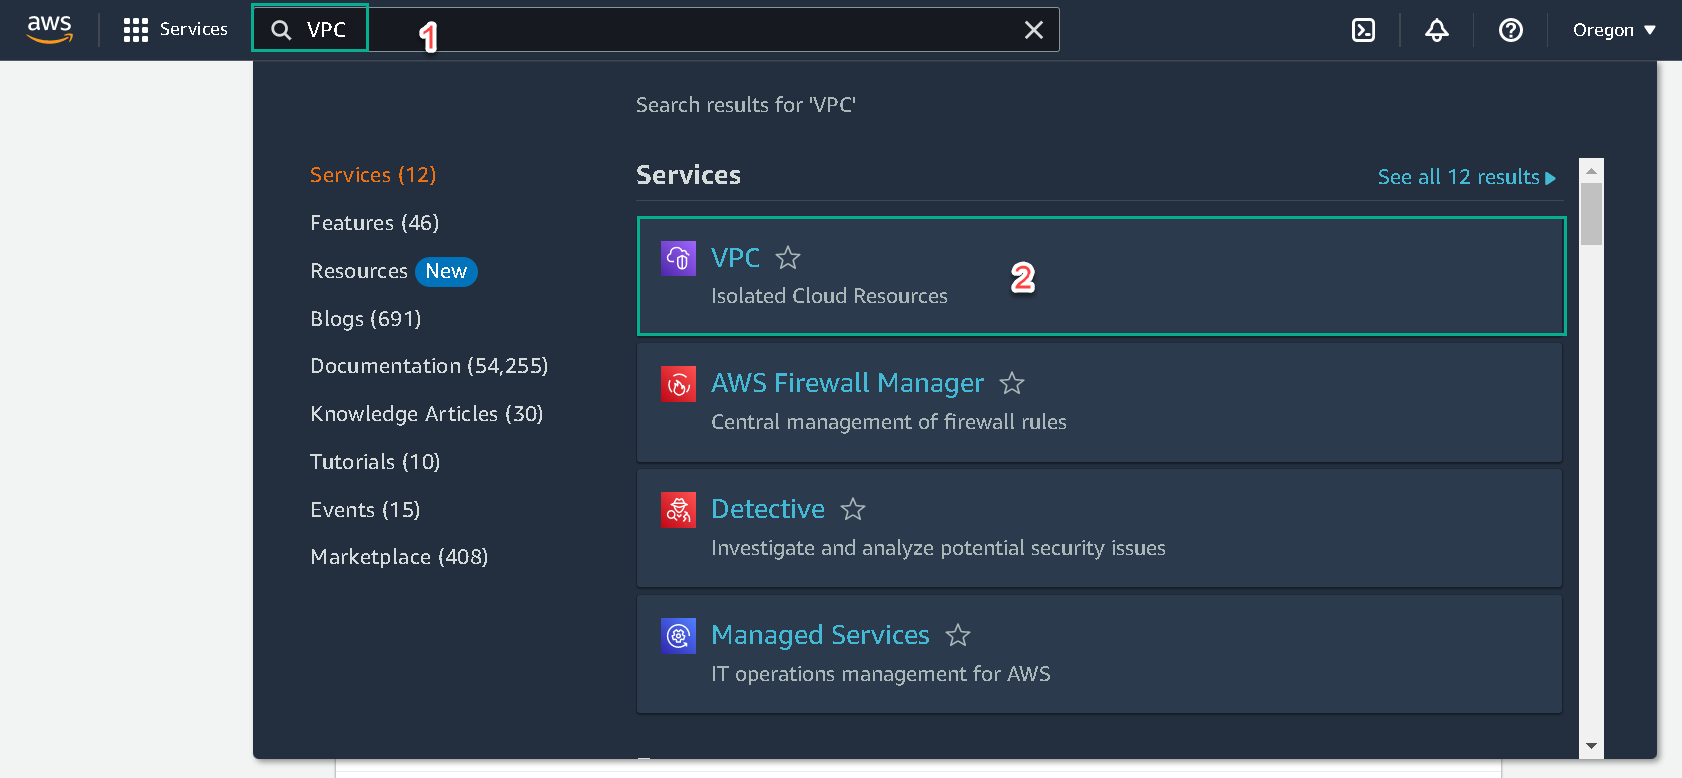Favorite the VPC service star
Image resolution: width=1682 pixels, height=778 pixels.
[788, 258]
